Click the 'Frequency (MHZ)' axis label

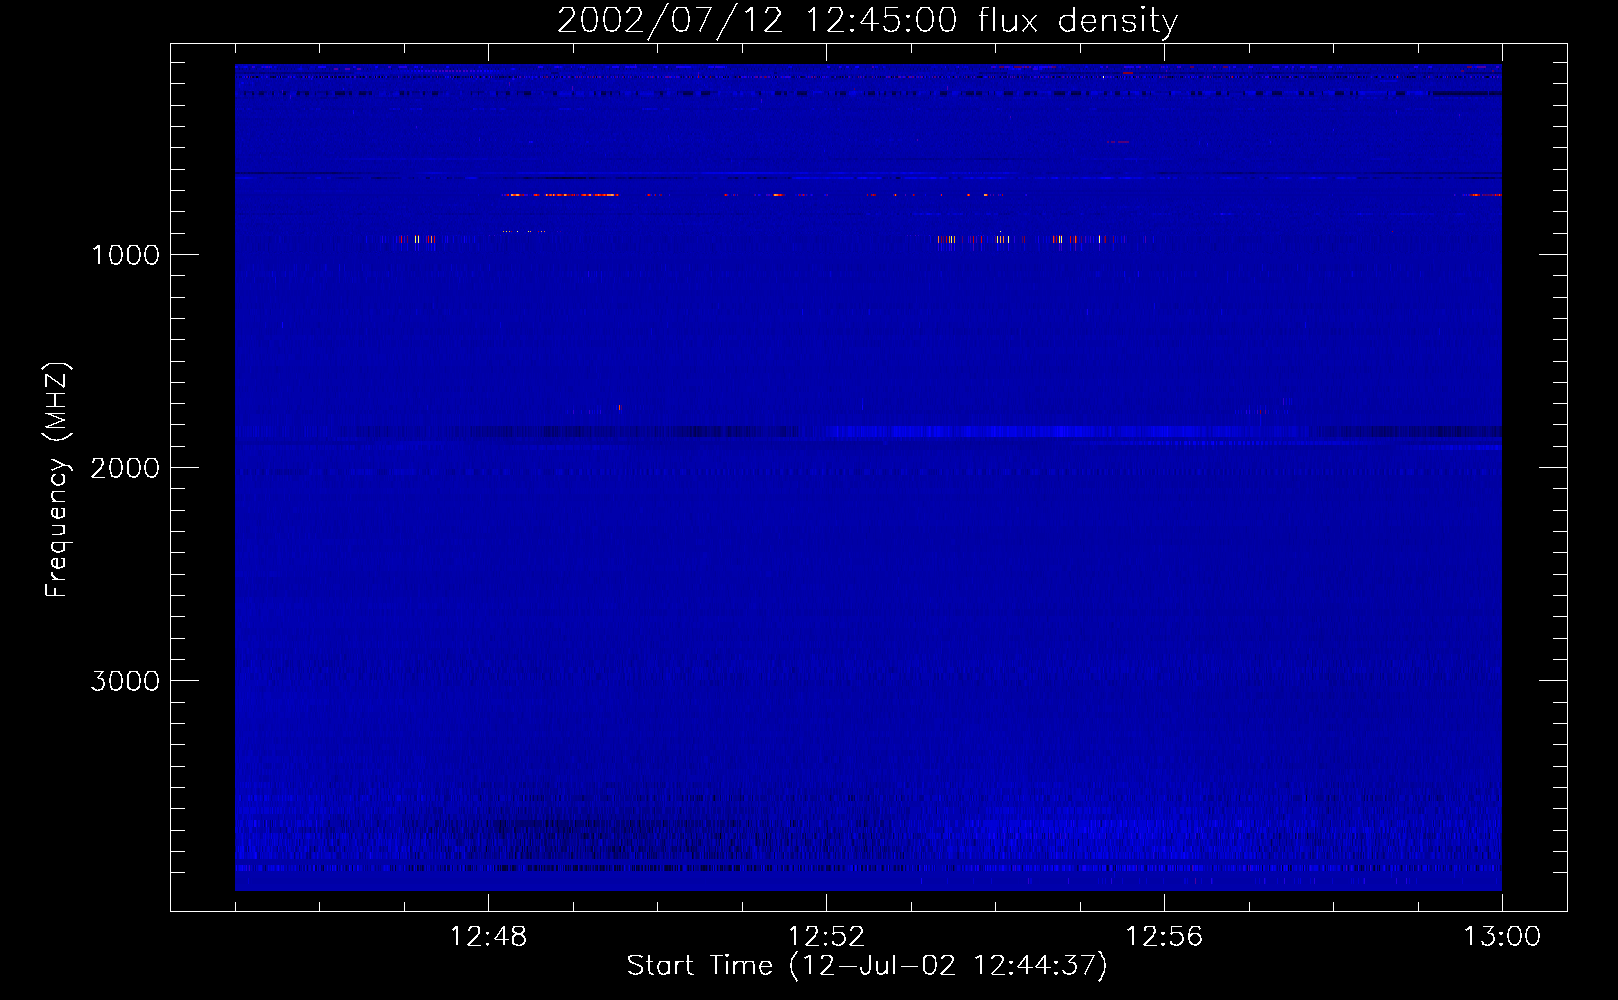(x=57, y=480)
